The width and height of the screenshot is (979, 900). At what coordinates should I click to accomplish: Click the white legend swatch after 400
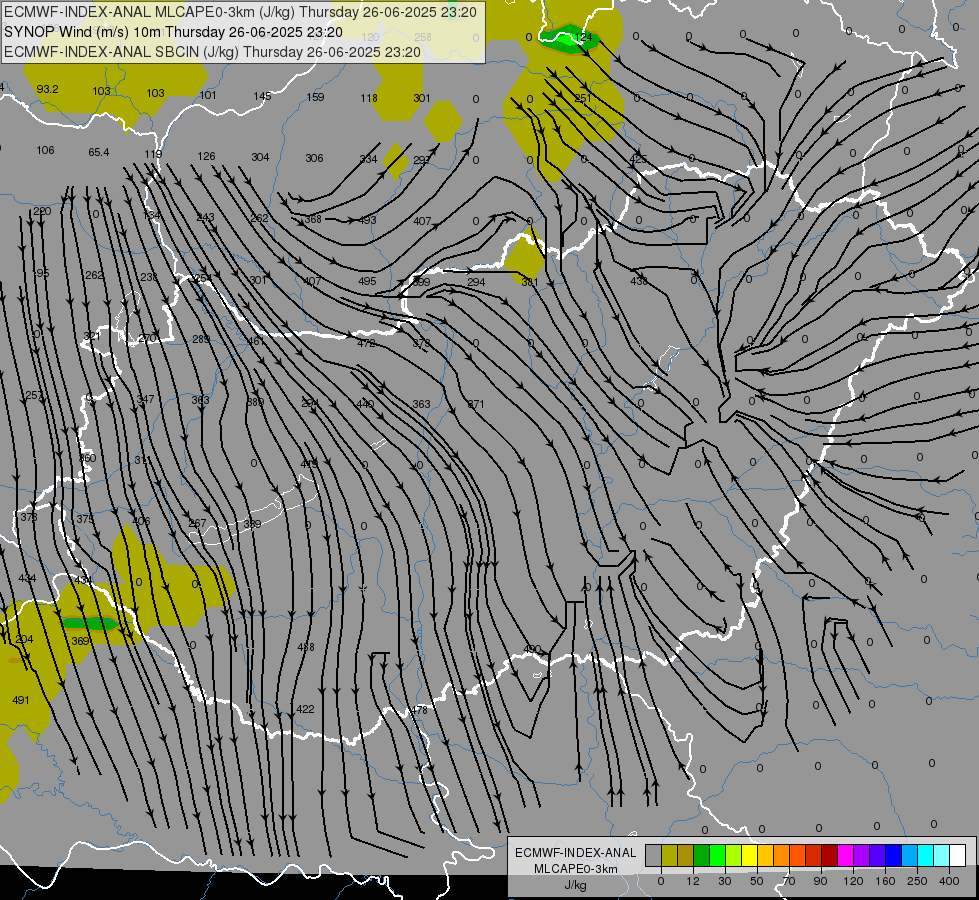pyautogui.click(x=958, y=855)
